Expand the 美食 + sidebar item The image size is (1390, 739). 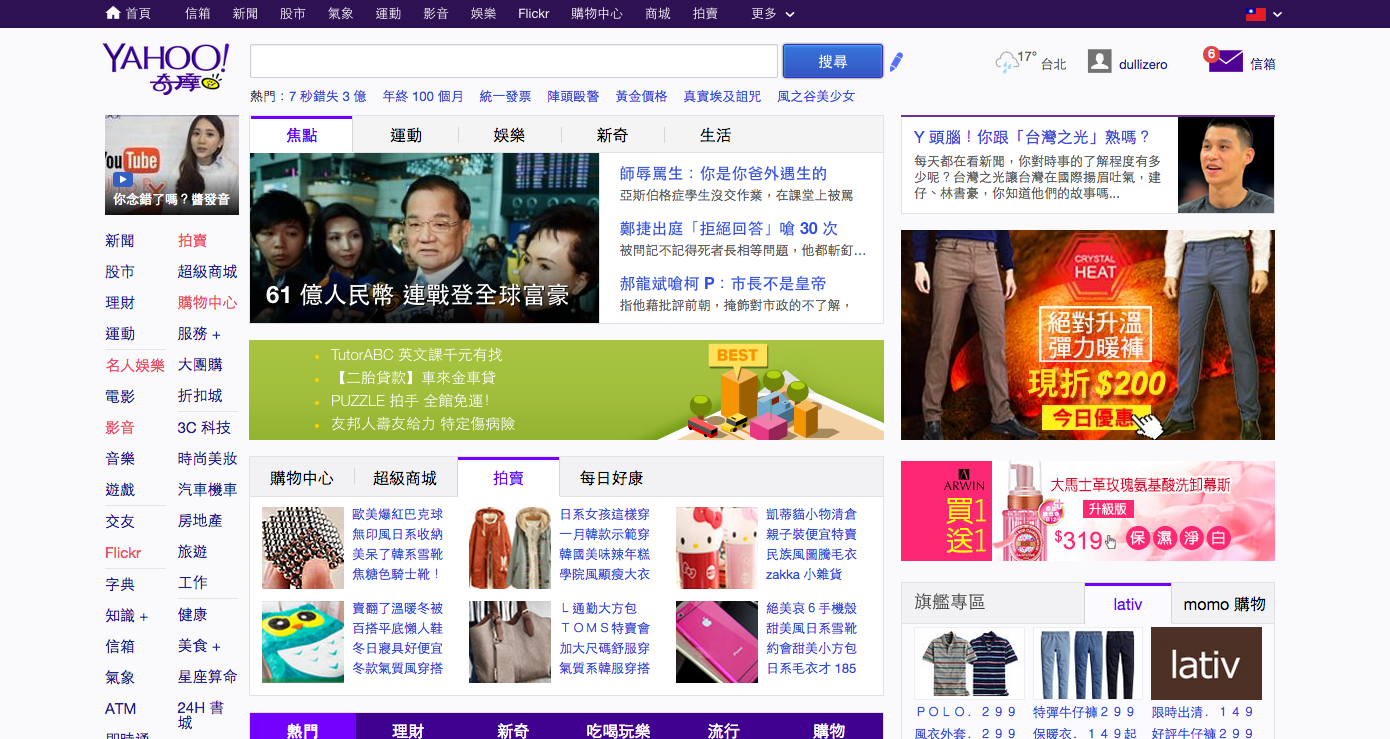199,646
